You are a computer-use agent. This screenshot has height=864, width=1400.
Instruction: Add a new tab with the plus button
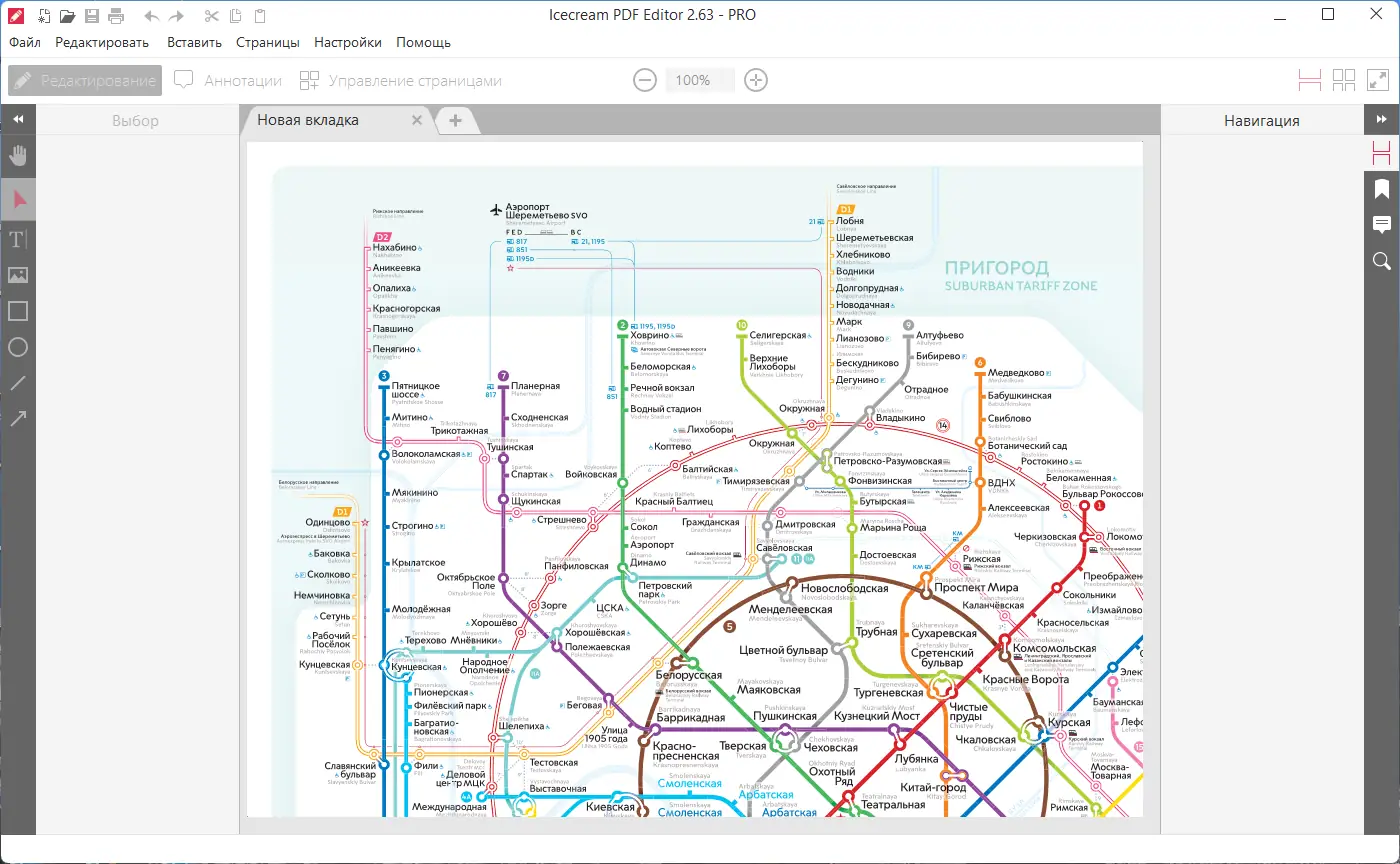tap(455, 120)
